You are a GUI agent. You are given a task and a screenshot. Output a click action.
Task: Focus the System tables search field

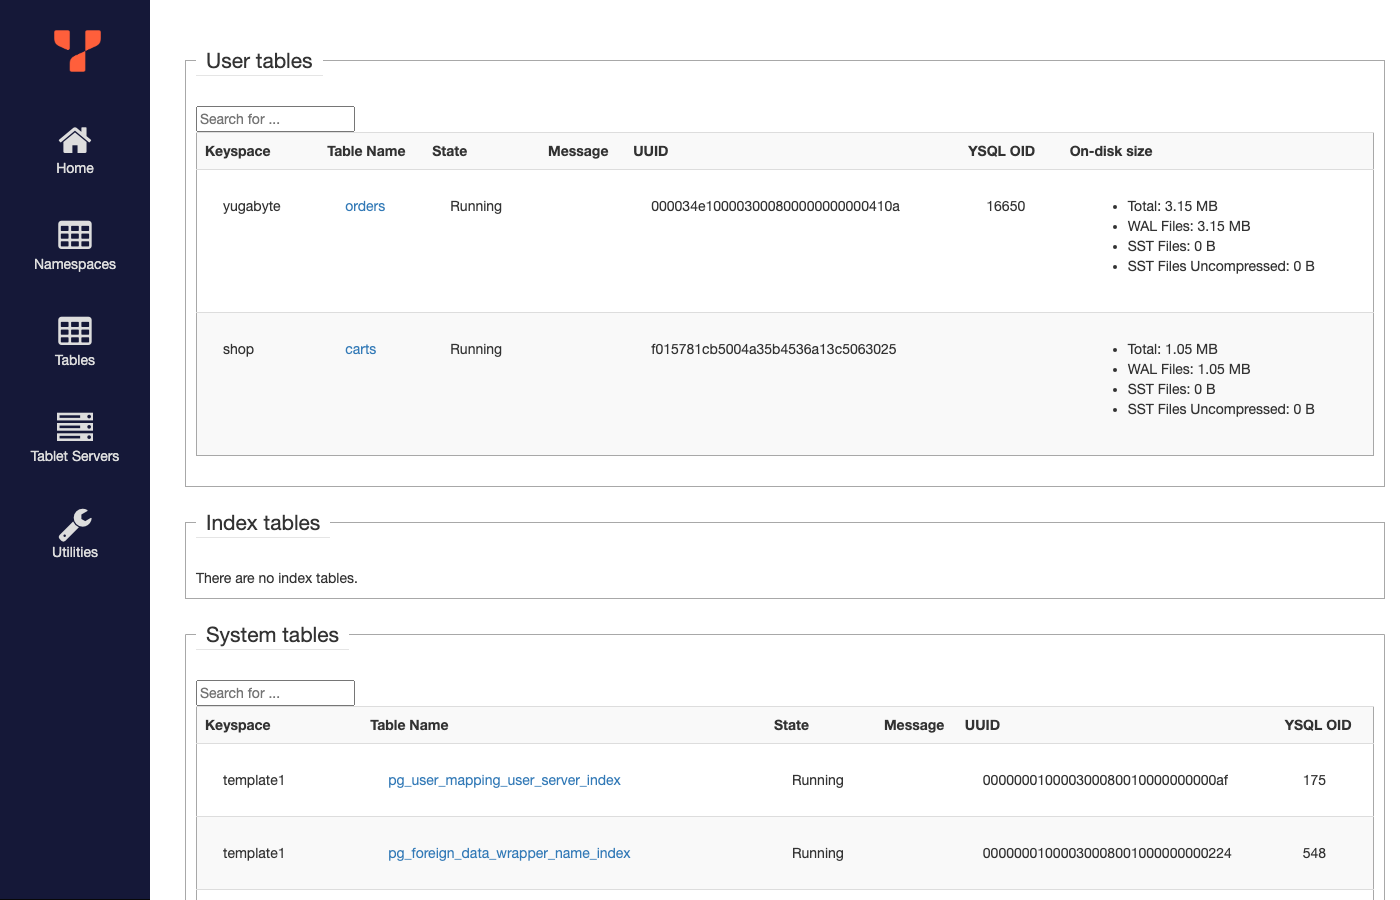275,693
